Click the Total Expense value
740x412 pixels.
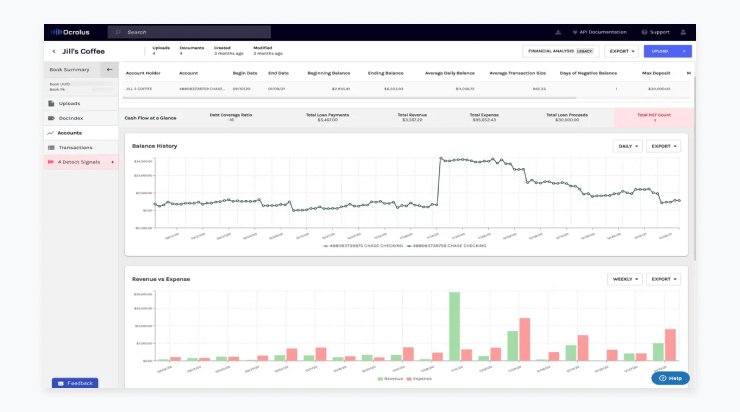pyautogui.click(x=484, y=120)
